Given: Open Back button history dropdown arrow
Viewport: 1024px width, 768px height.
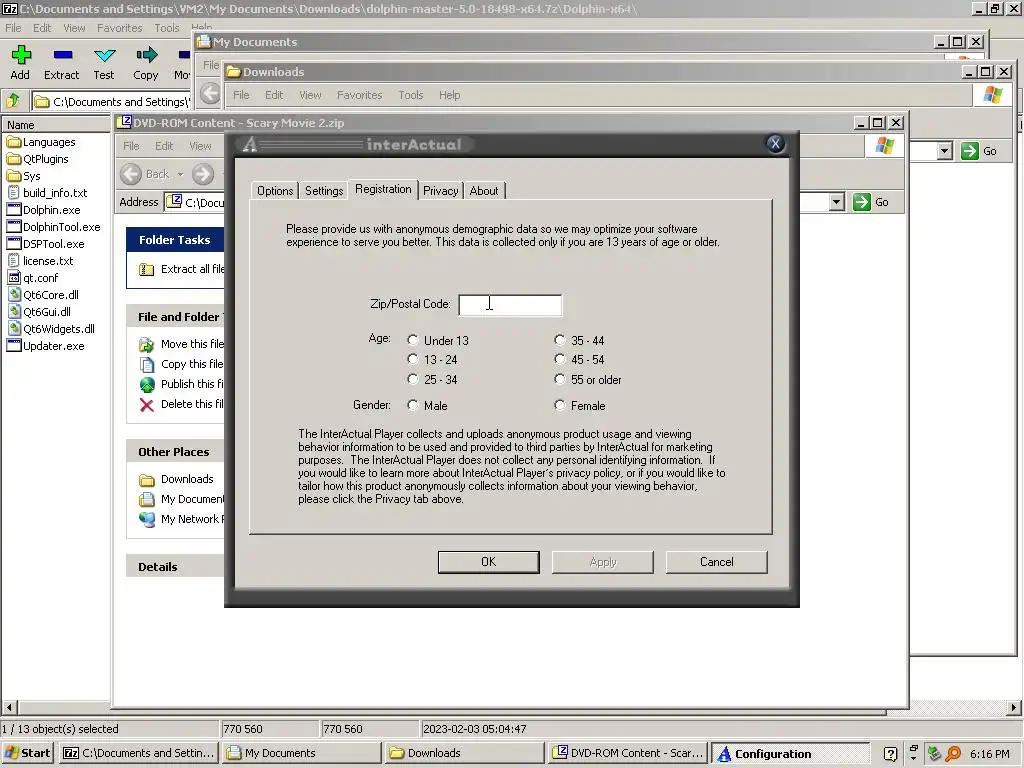Looking at the screenshot, I should point(180,174).
